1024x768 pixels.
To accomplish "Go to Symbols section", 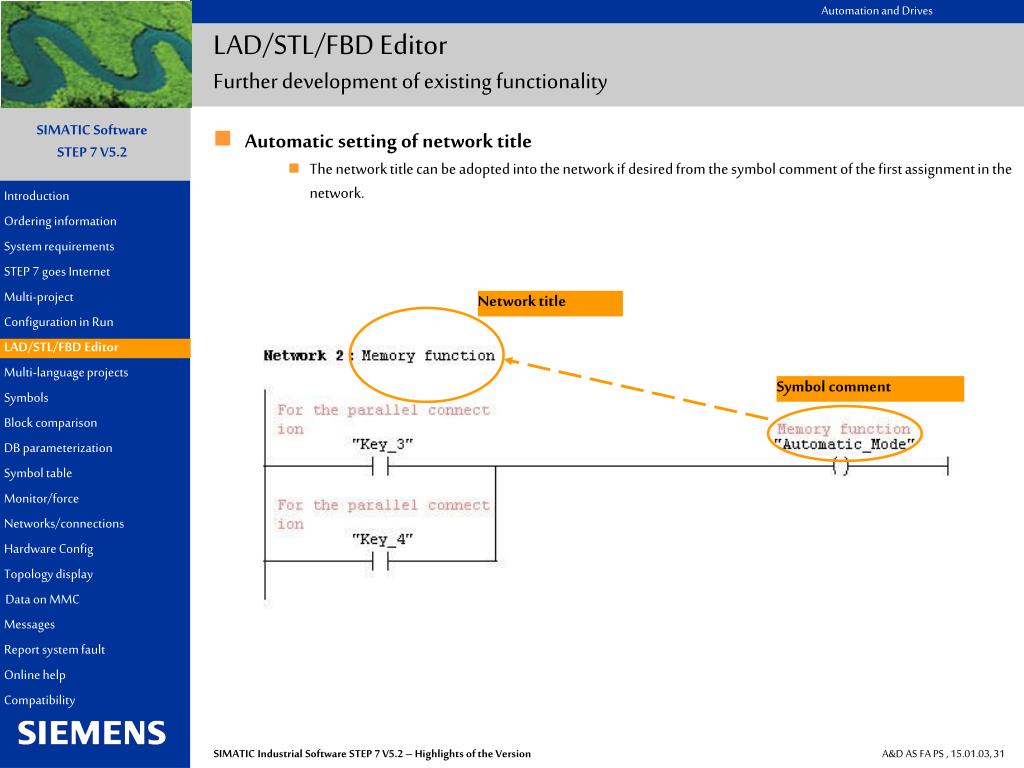I will coord(26,398).
